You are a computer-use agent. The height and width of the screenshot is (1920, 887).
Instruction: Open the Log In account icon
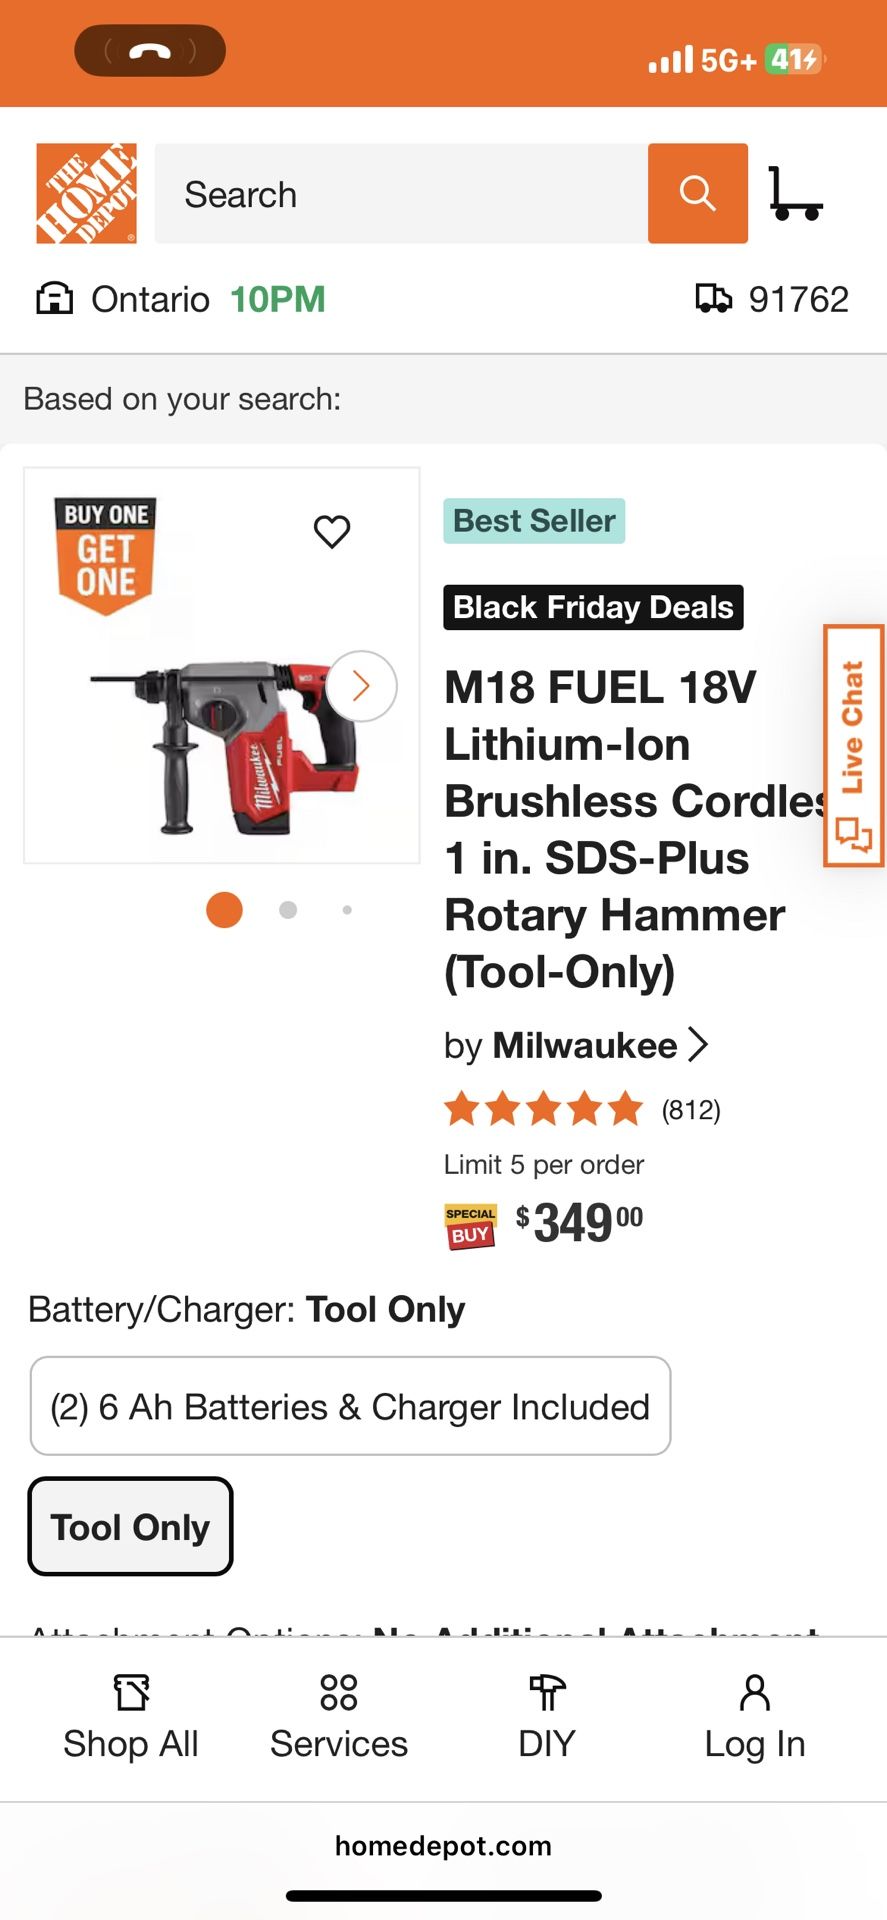pyautogui.click(x=753, y=1715)
